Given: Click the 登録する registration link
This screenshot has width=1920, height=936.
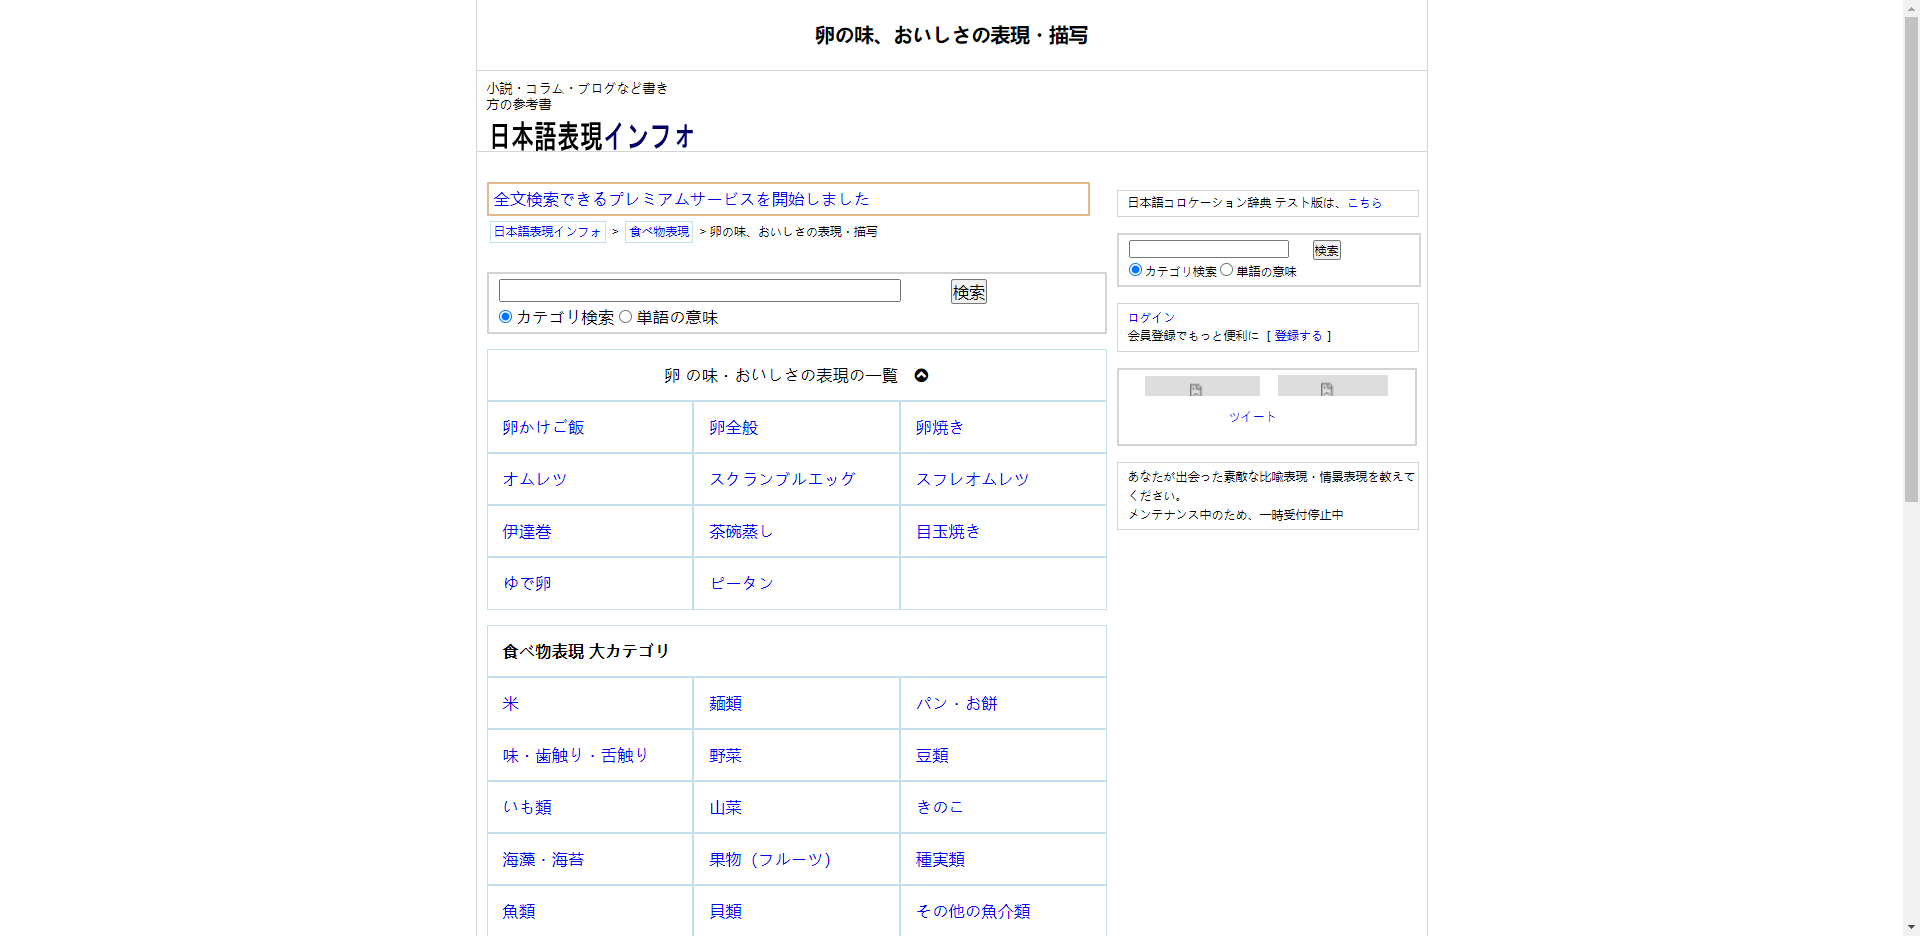Looking at the screenshot, I should pyautogui.click(x=1298, y=336).
